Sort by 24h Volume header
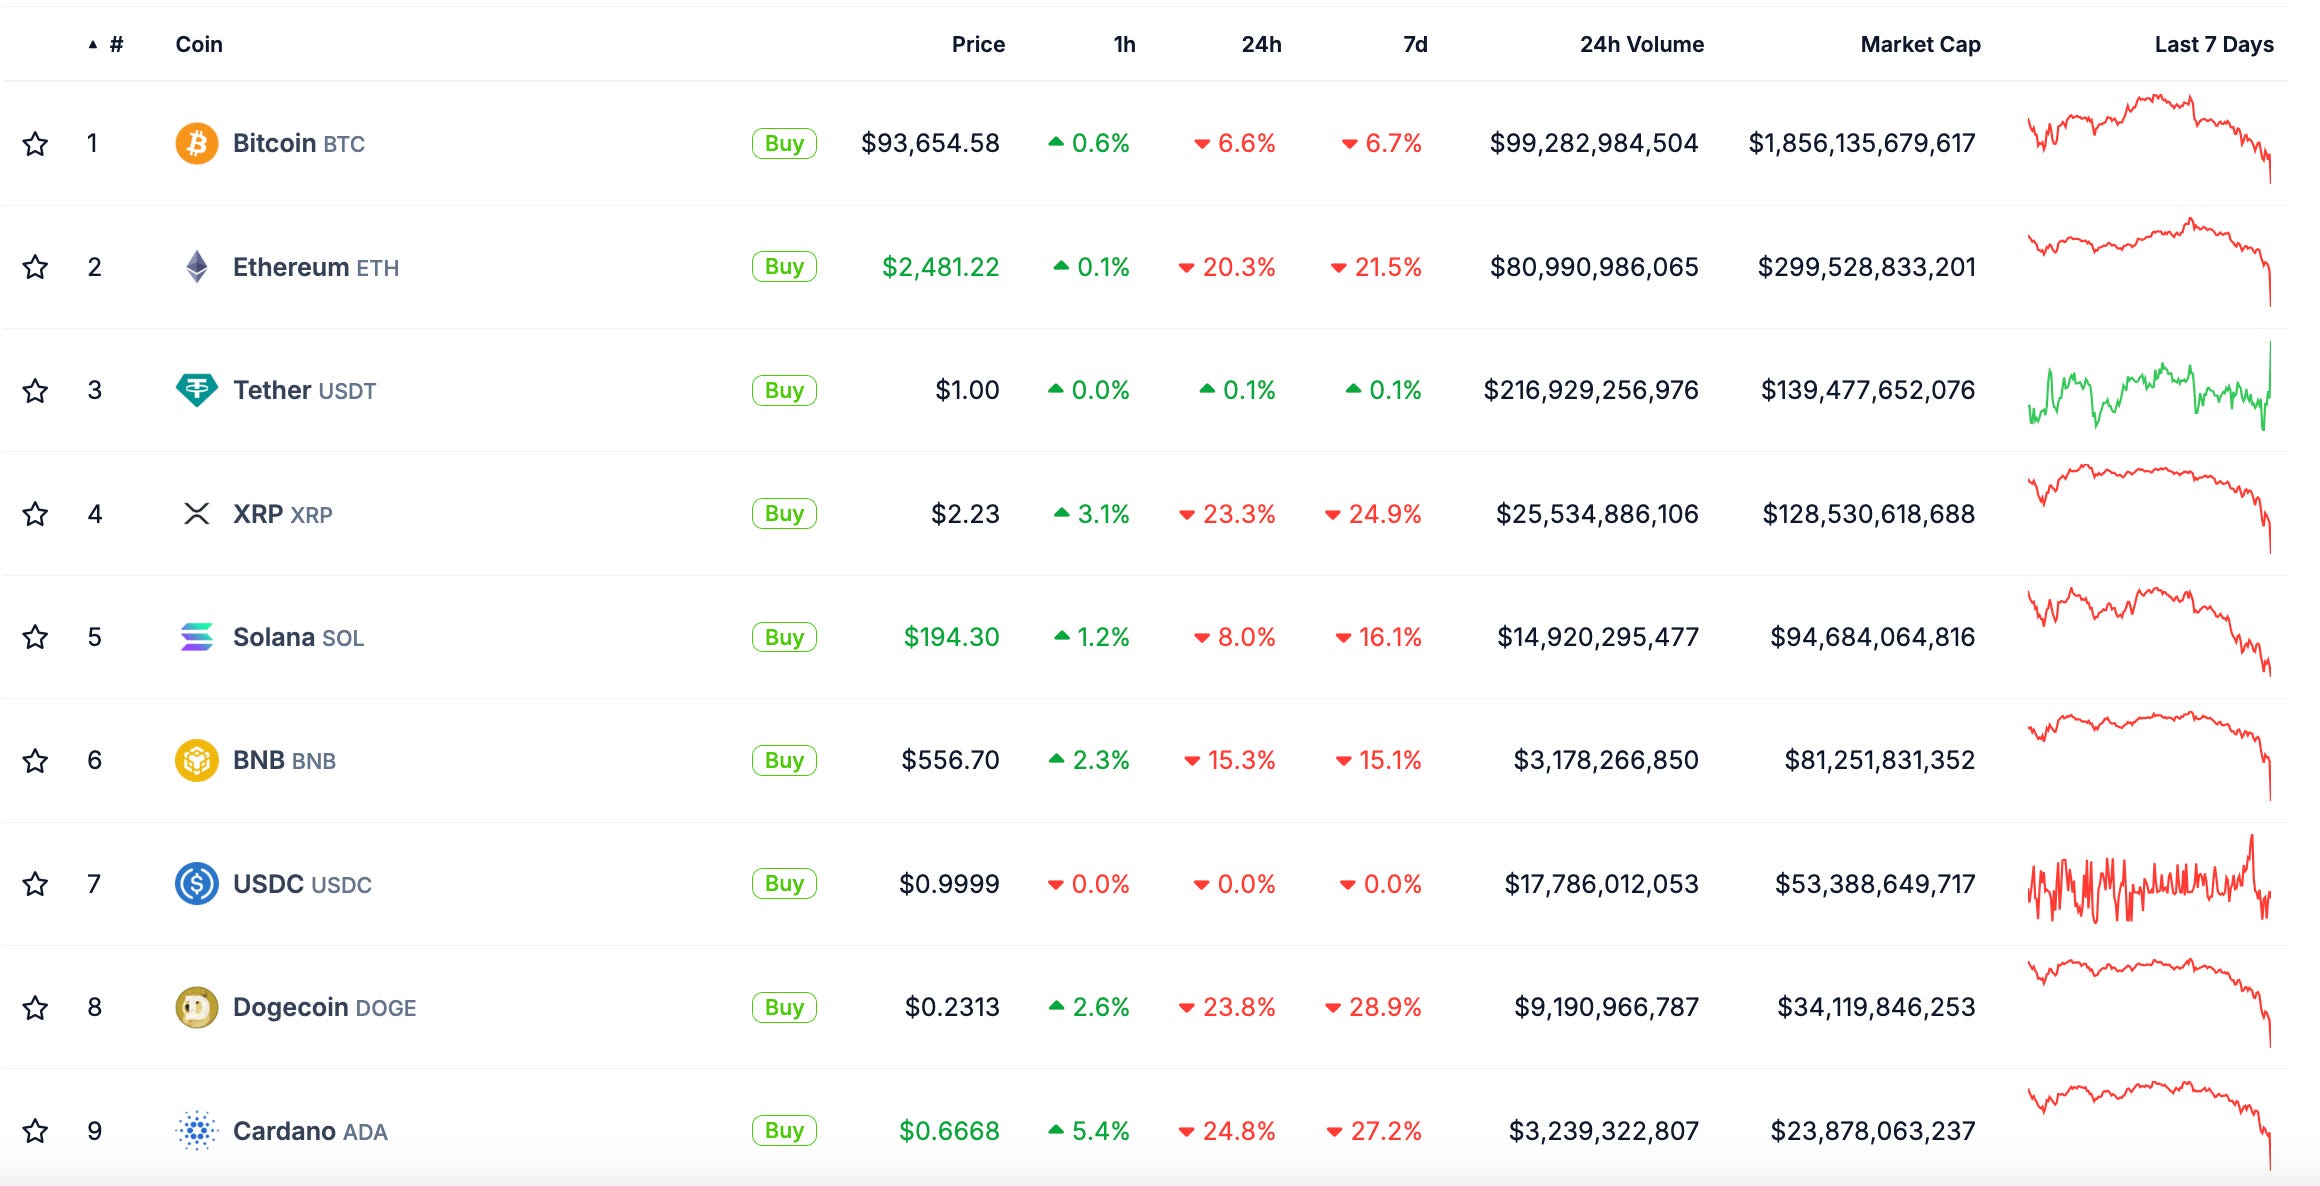Image resolution: width=2320 pixels, height=1186 pixels. click(1642, 44)
